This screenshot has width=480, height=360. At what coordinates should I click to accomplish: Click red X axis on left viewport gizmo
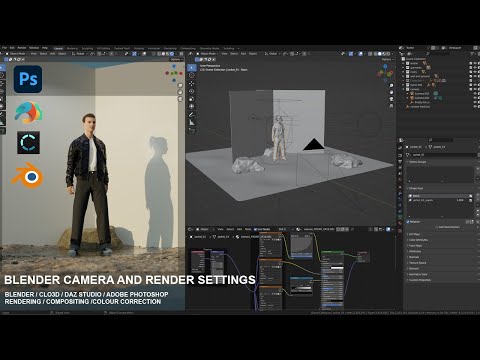click(181, 73)
